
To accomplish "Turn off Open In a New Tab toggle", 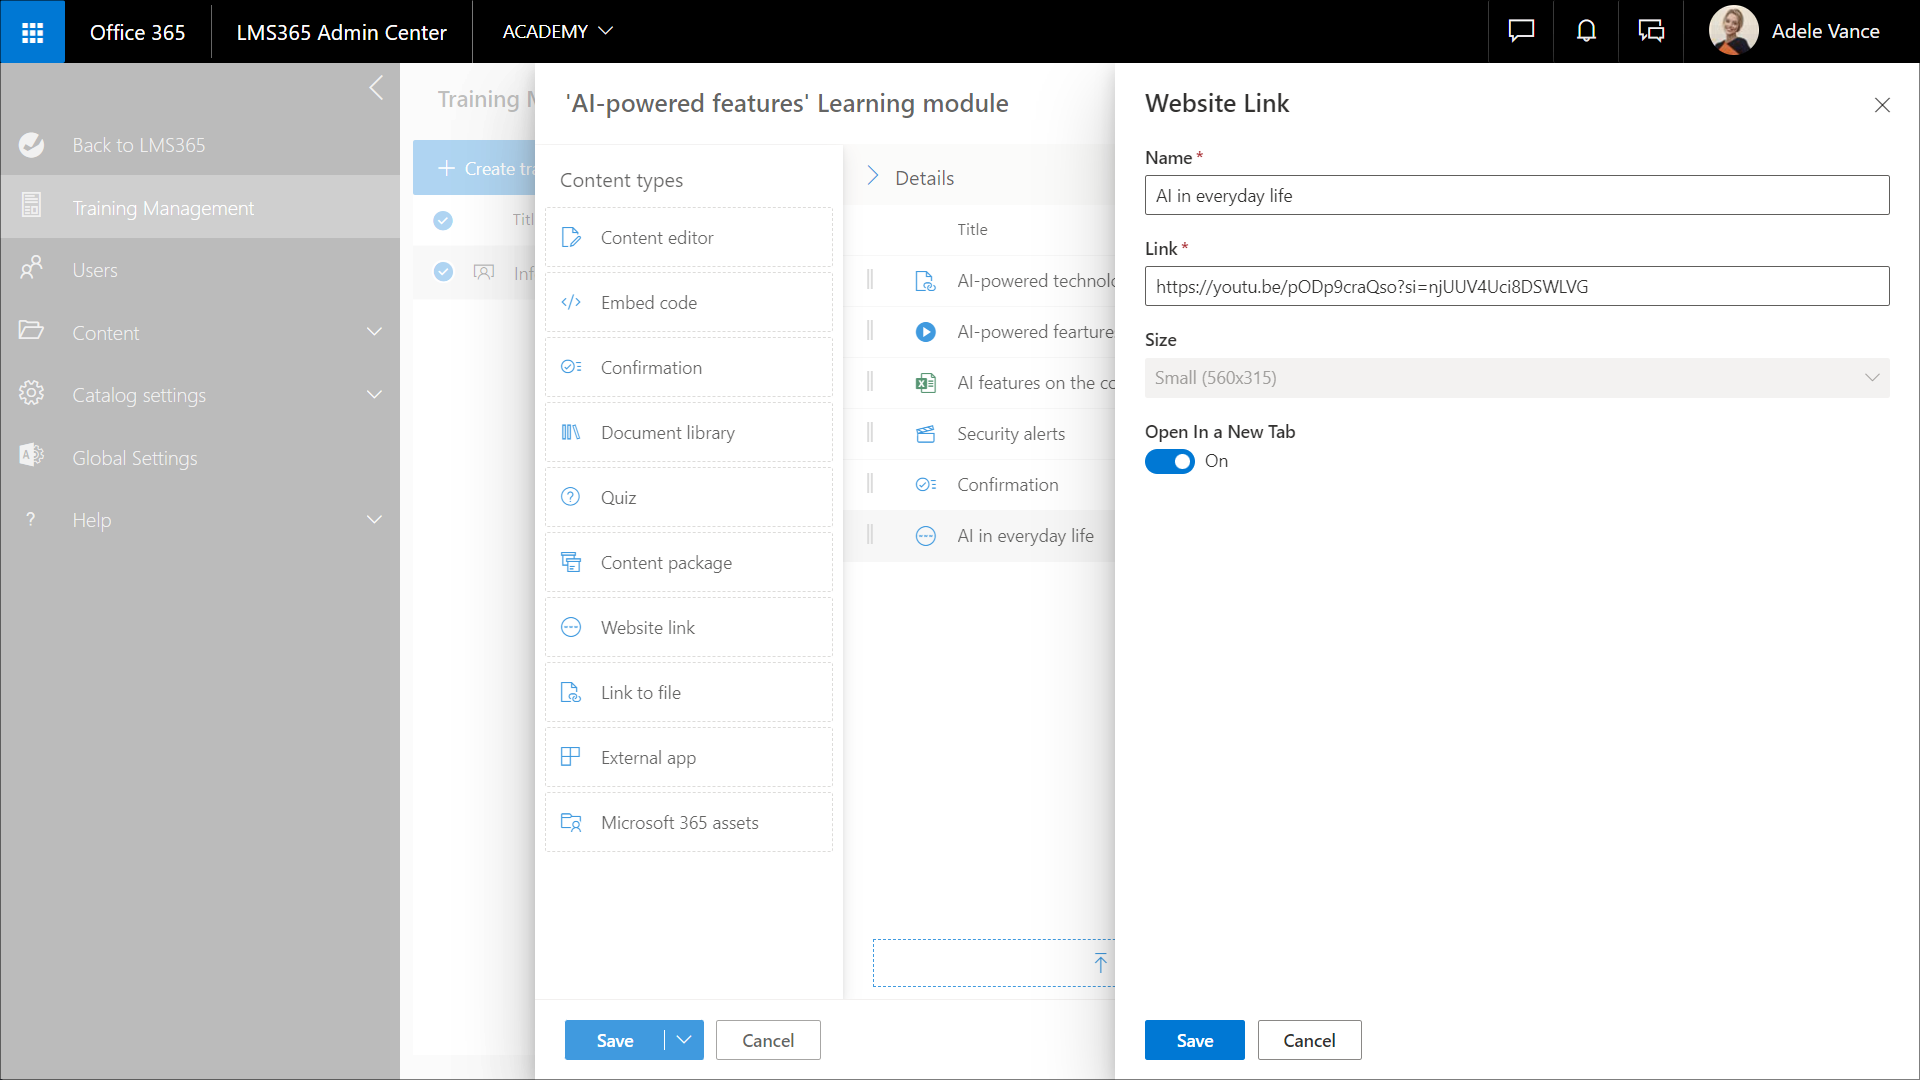I will [1169, 461].
